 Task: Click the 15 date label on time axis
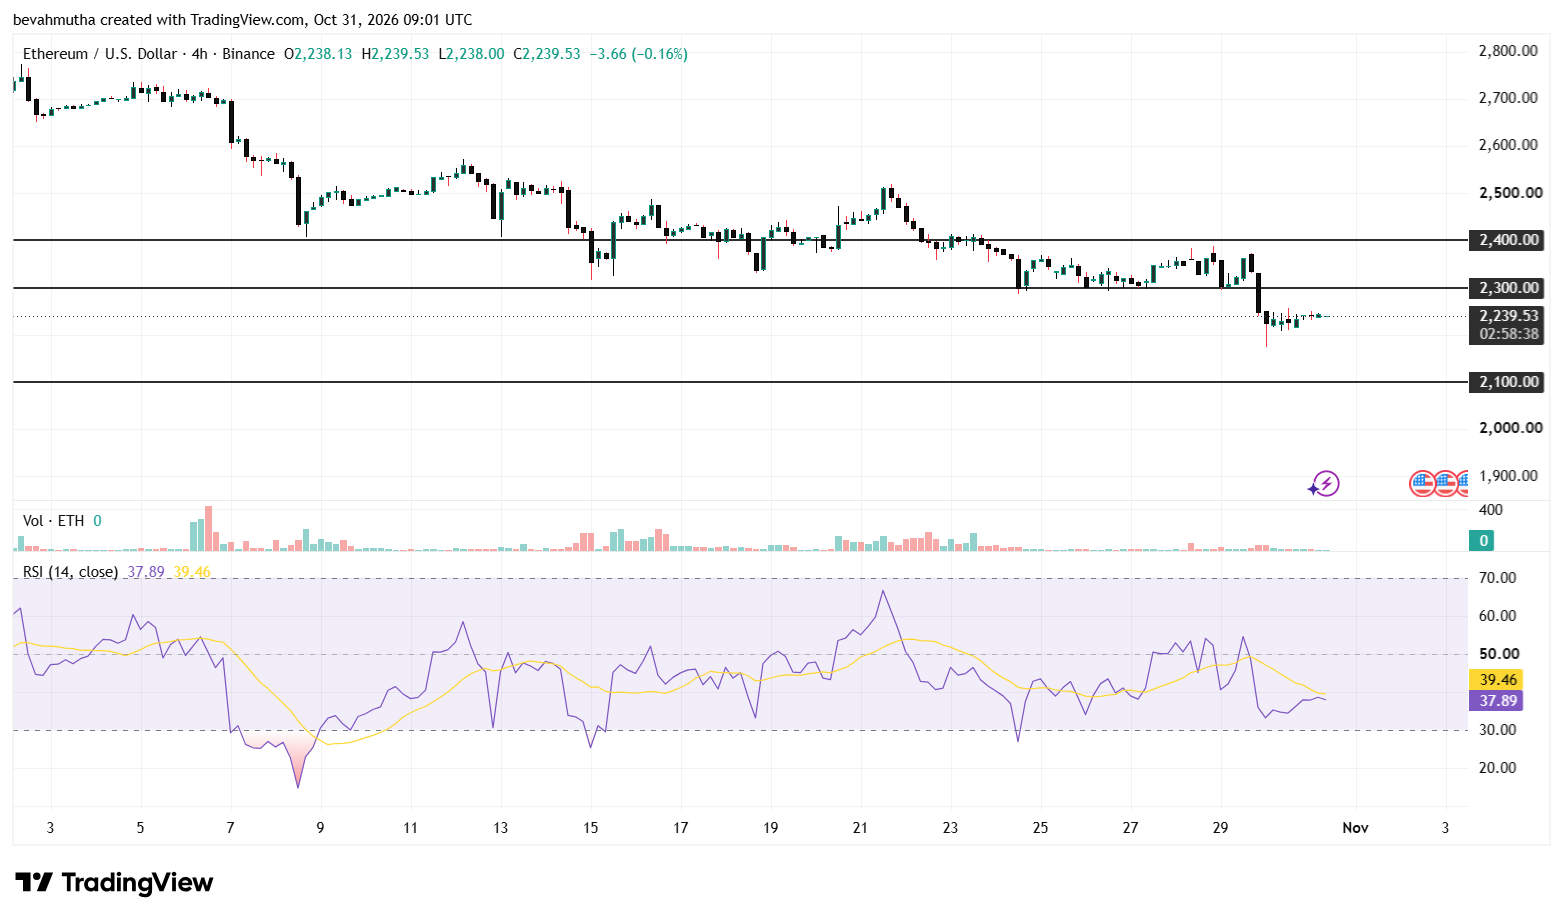tap(590, 828)
